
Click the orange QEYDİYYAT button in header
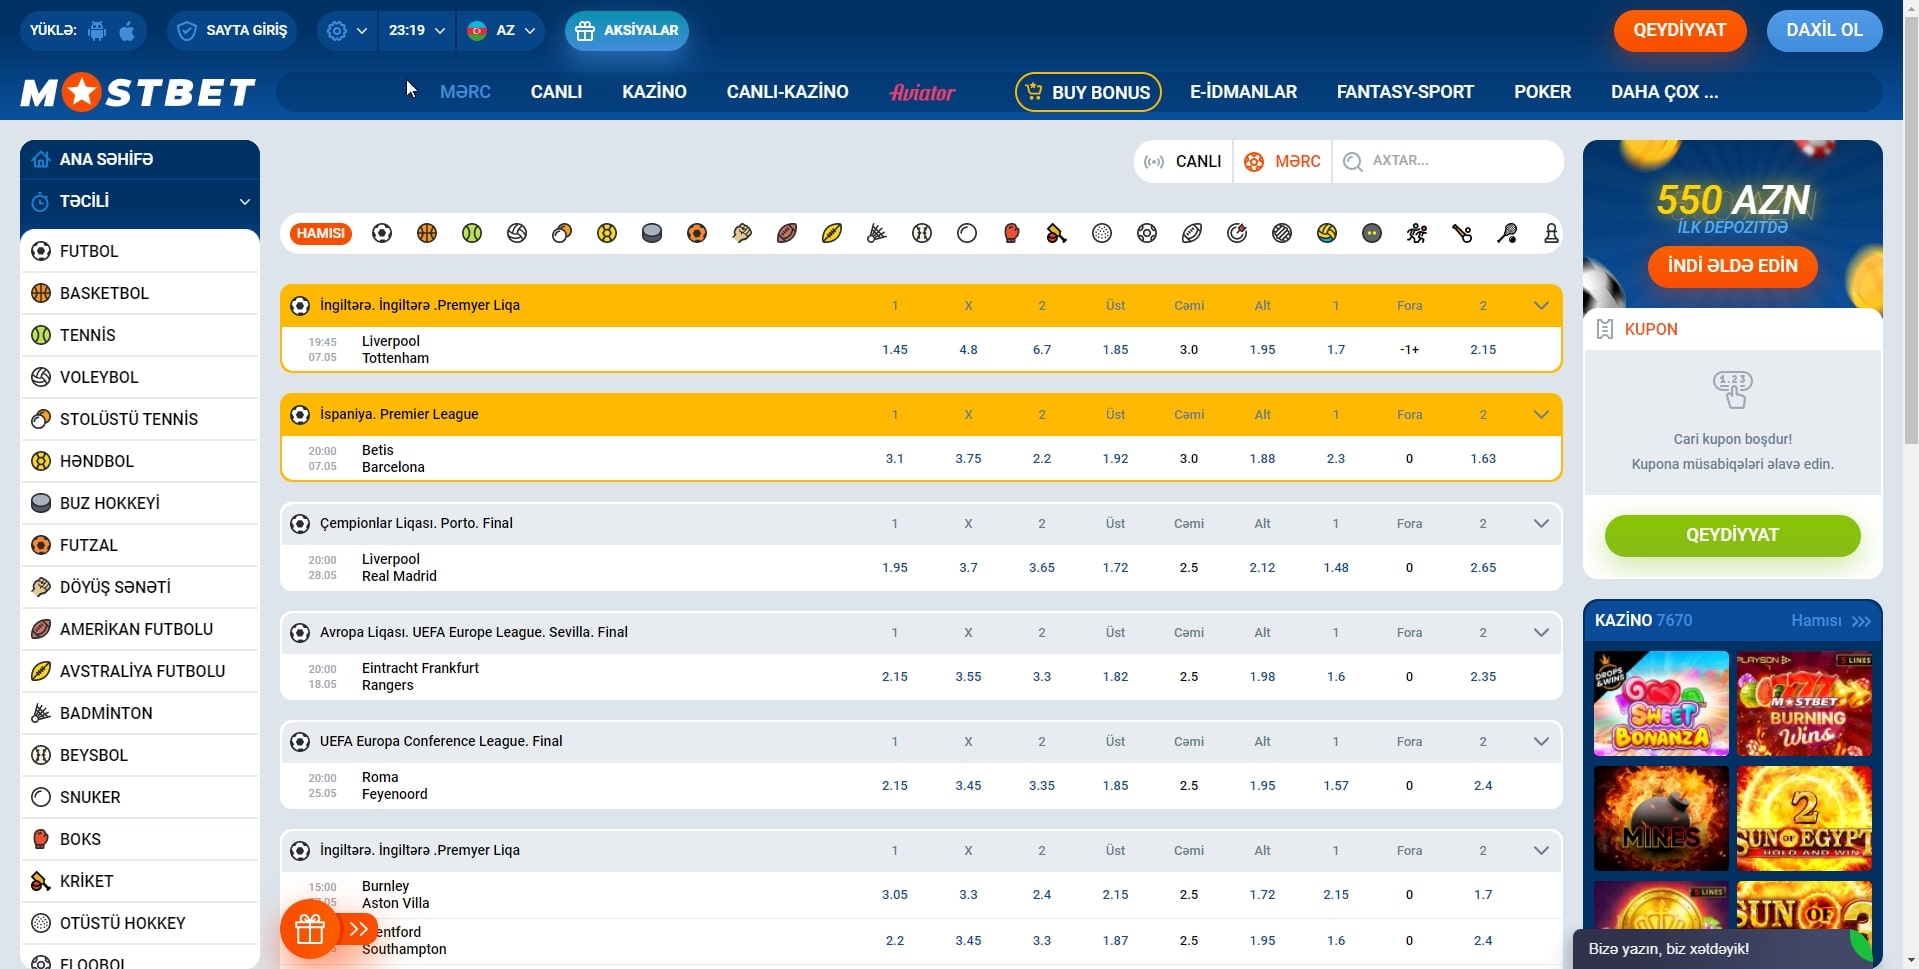(1680, 30)
